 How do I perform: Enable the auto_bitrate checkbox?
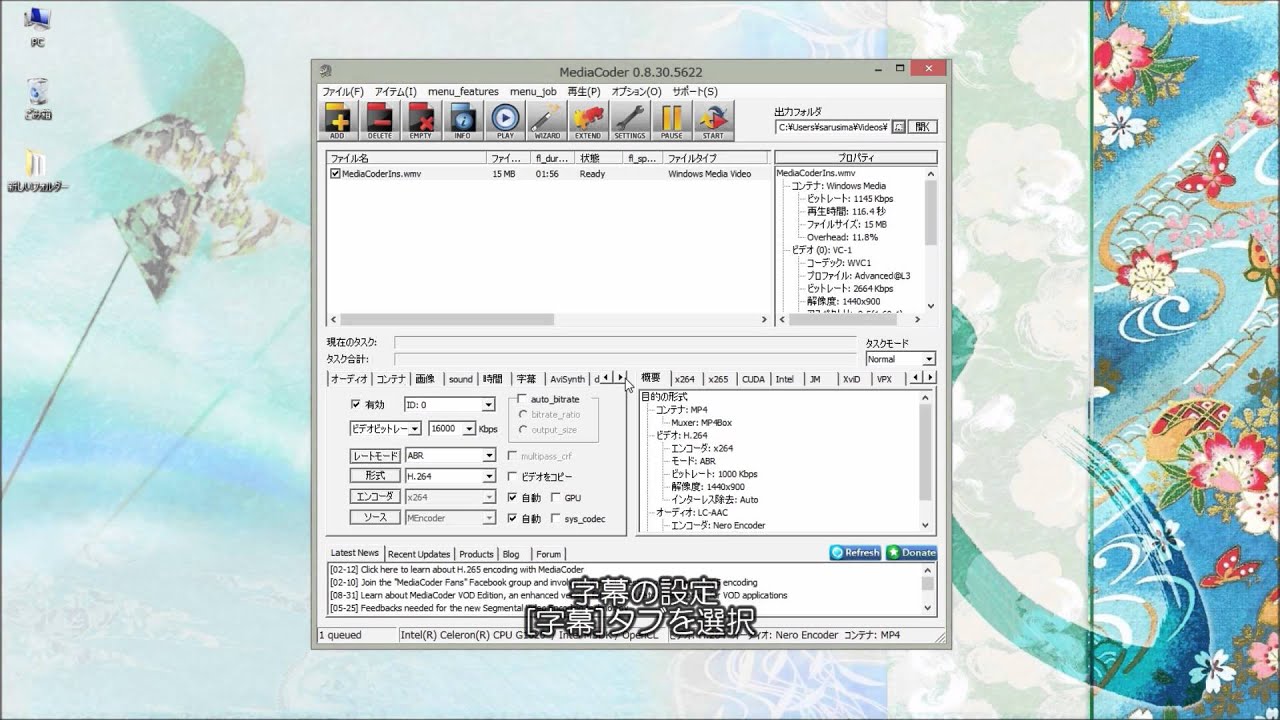[522, 399]
